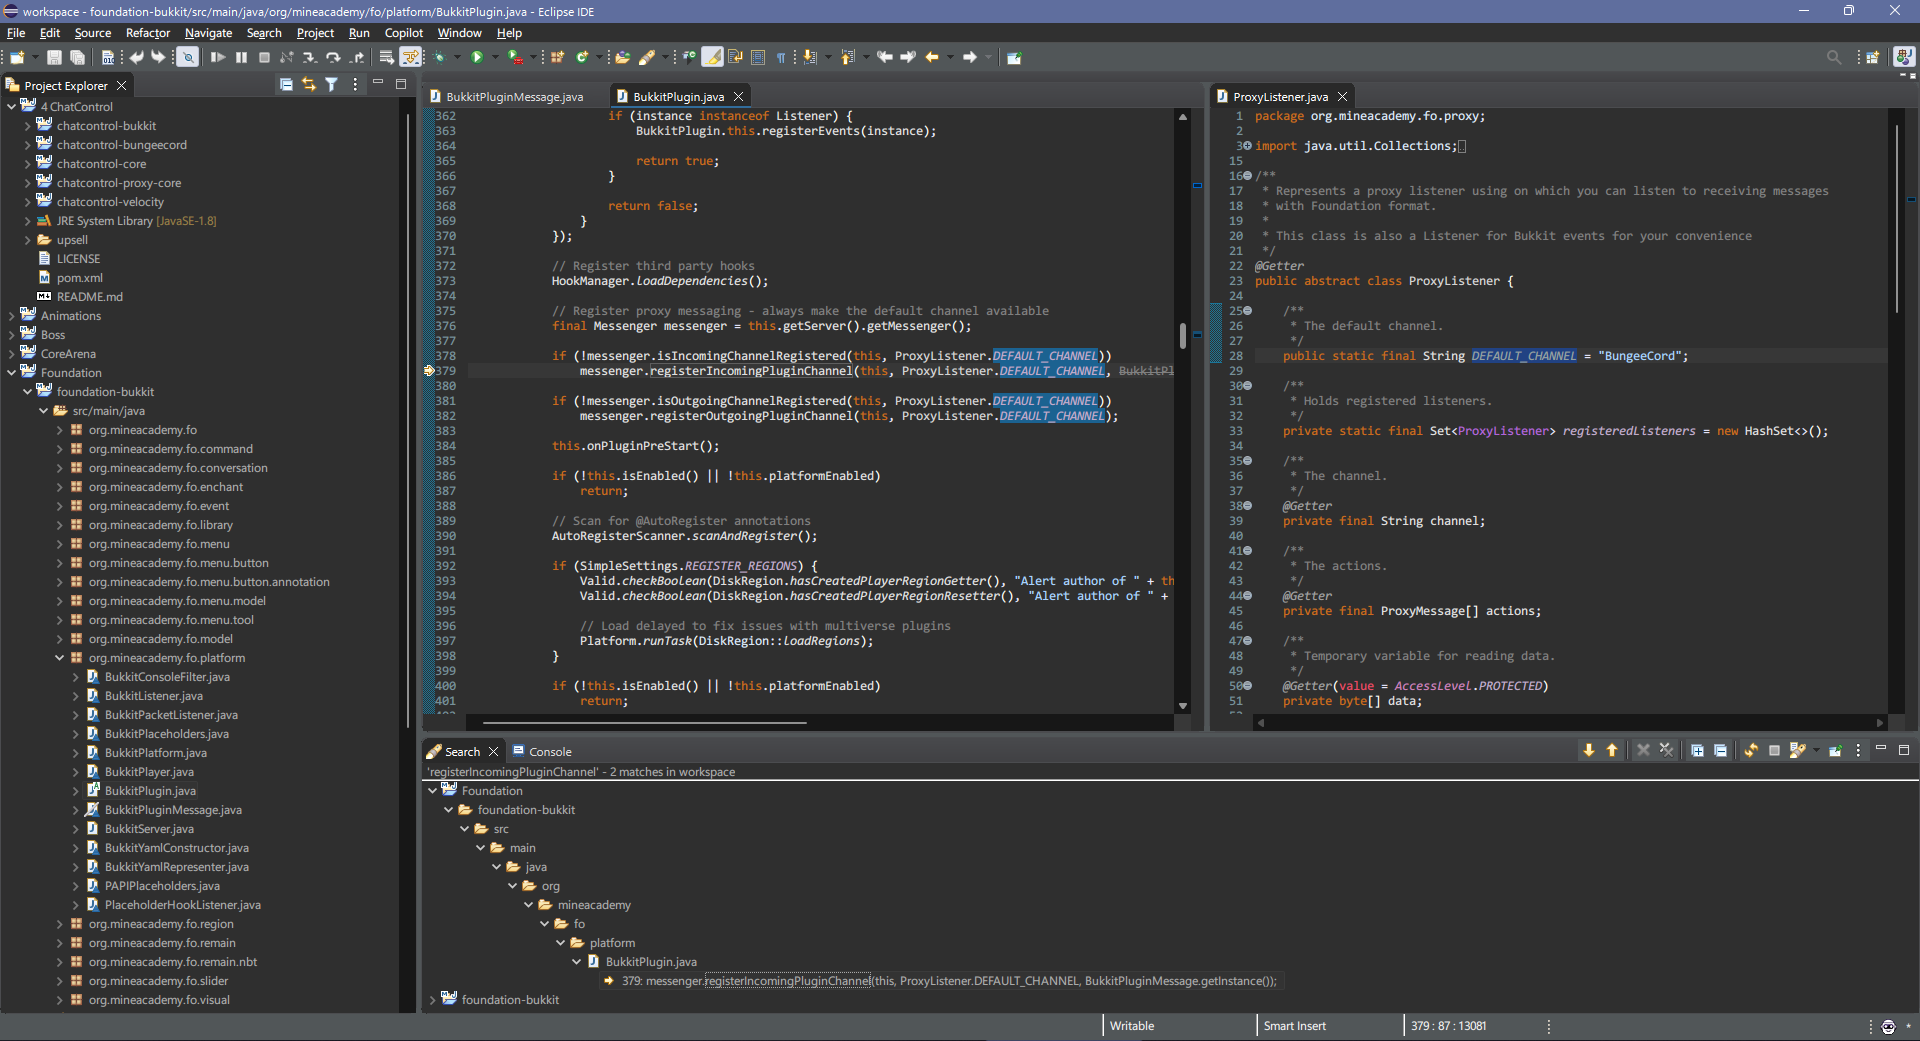
Task: Open the Run button dropdown arrow
Action: 495,57
